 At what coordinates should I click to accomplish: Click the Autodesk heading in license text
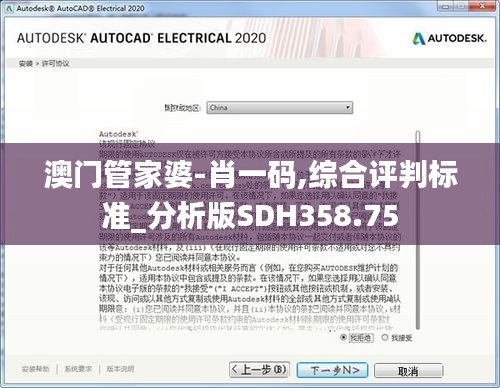pos(118,134)
